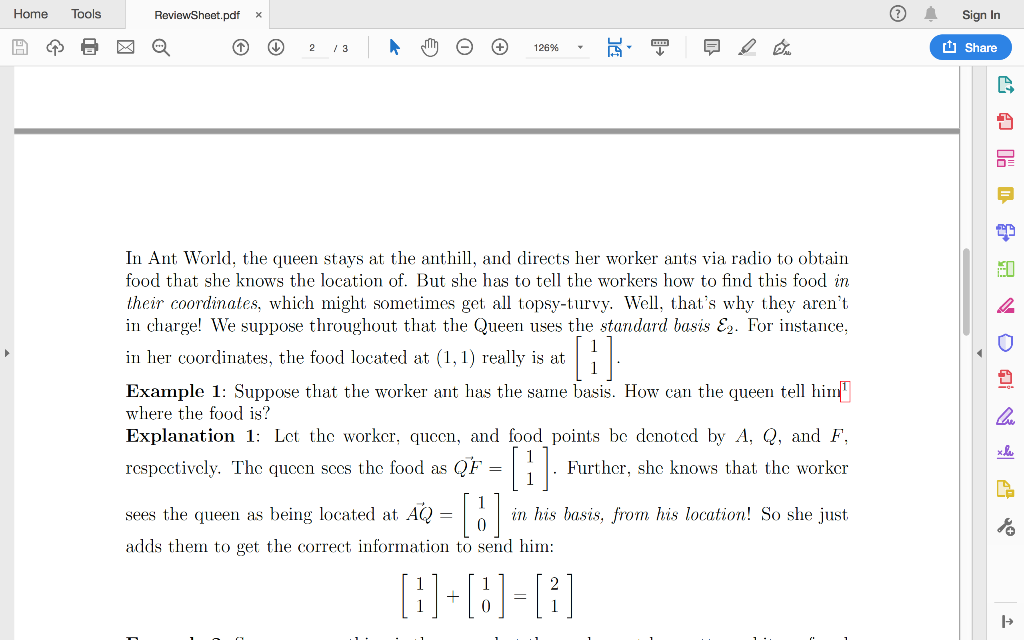This screenshot has width=1024, height=640.
Task: Open Compress PDF tool in sidebar
Action: point(1006,379)
